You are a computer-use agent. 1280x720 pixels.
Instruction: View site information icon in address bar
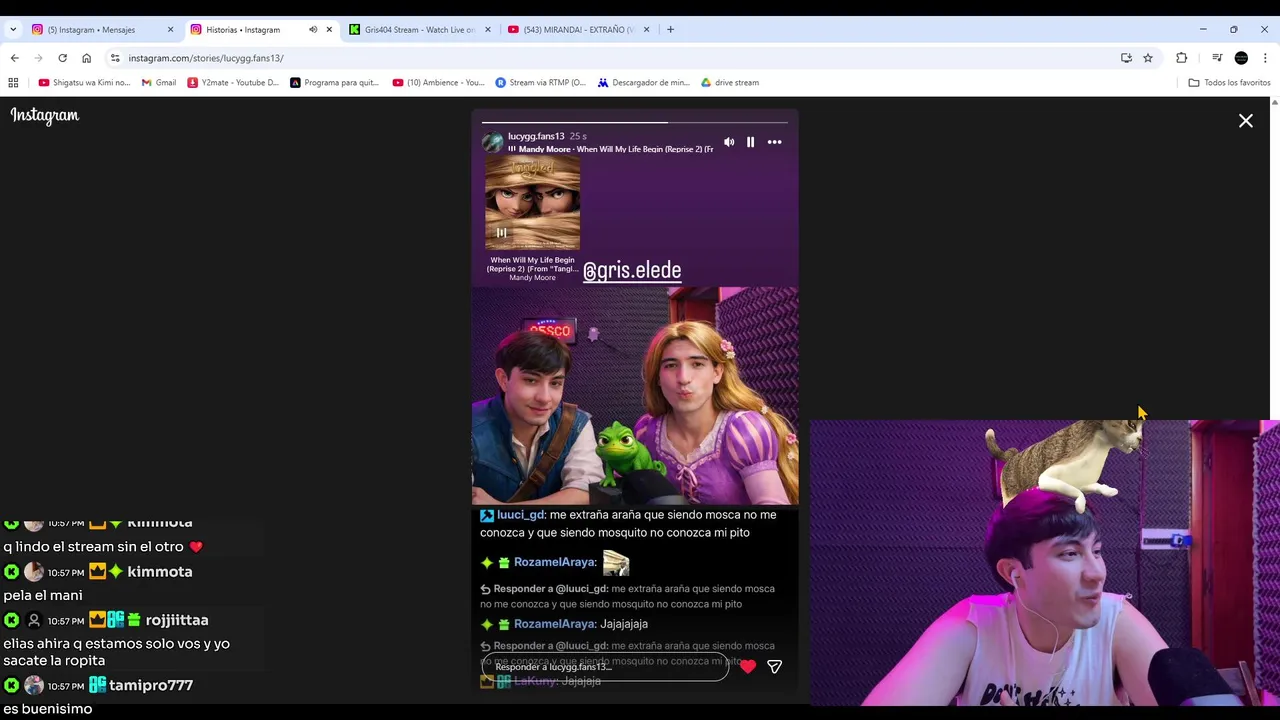(115, 58)
